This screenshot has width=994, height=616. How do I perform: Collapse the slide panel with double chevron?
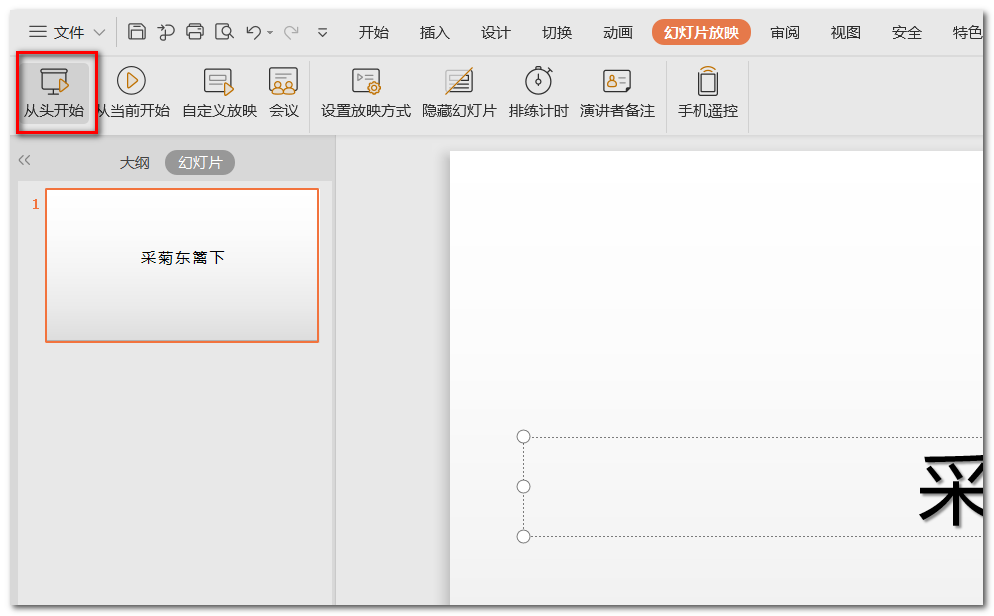click(x=25, y=160)
